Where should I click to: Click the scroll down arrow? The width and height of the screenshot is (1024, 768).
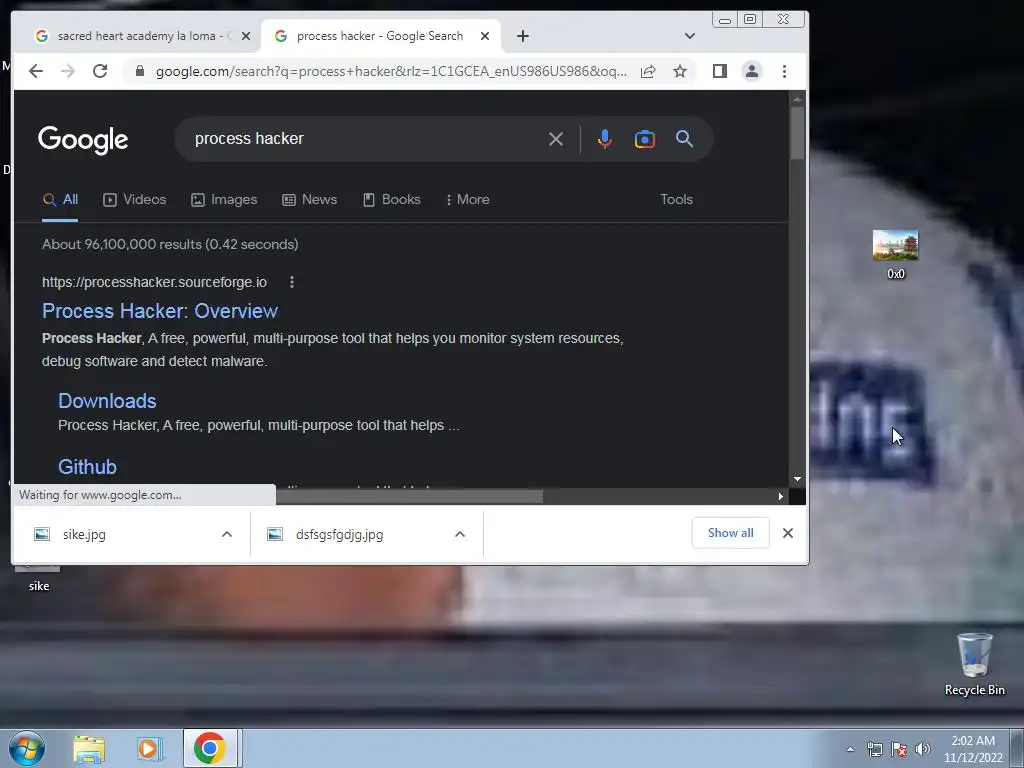[x=797, y=479]
